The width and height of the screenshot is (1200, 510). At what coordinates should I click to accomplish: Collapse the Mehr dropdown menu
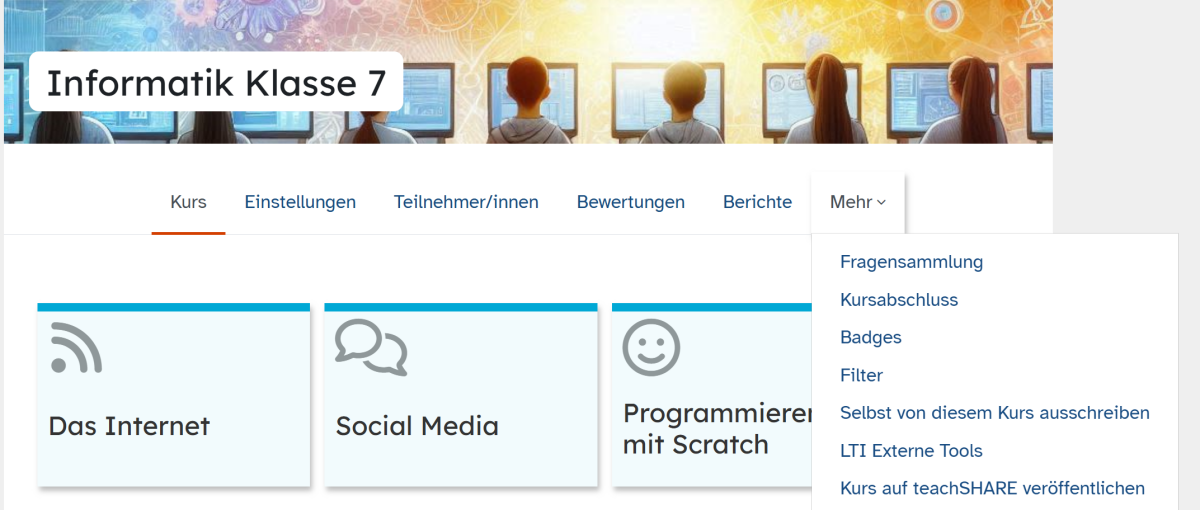point(858,202)
